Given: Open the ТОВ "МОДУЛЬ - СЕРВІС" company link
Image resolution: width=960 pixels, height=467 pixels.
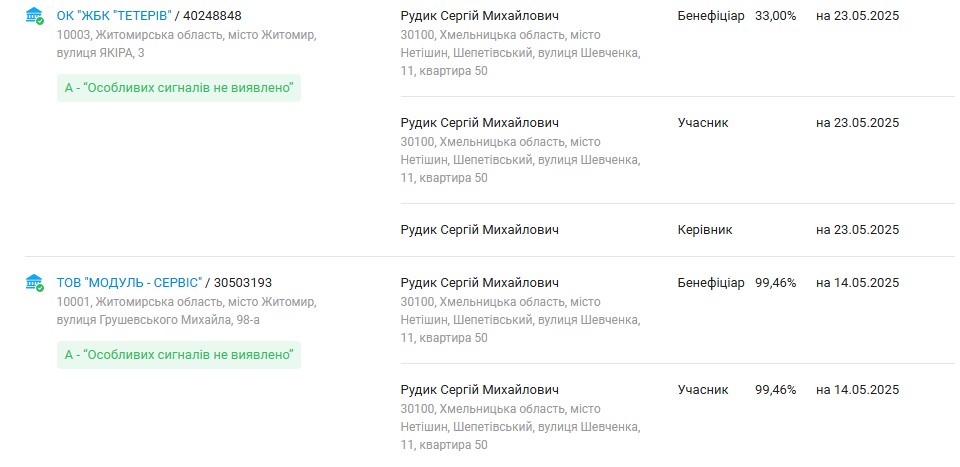Looking at the screenshot, I should 130,282.
